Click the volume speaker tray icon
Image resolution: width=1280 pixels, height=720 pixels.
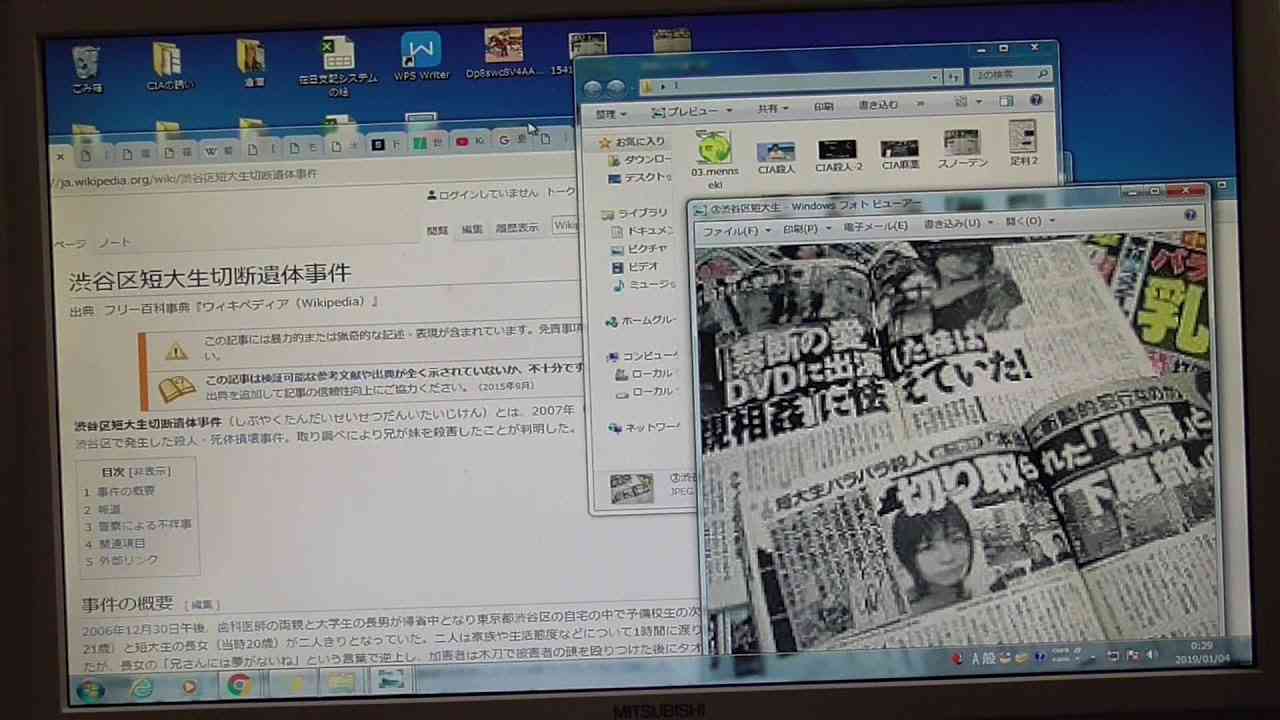[x=1151, y=654]
